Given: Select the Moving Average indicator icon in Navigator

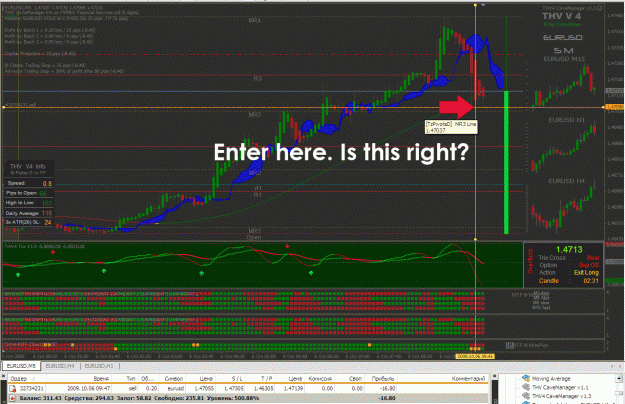Looking at the screenshot, I should (x=526, y=378).
